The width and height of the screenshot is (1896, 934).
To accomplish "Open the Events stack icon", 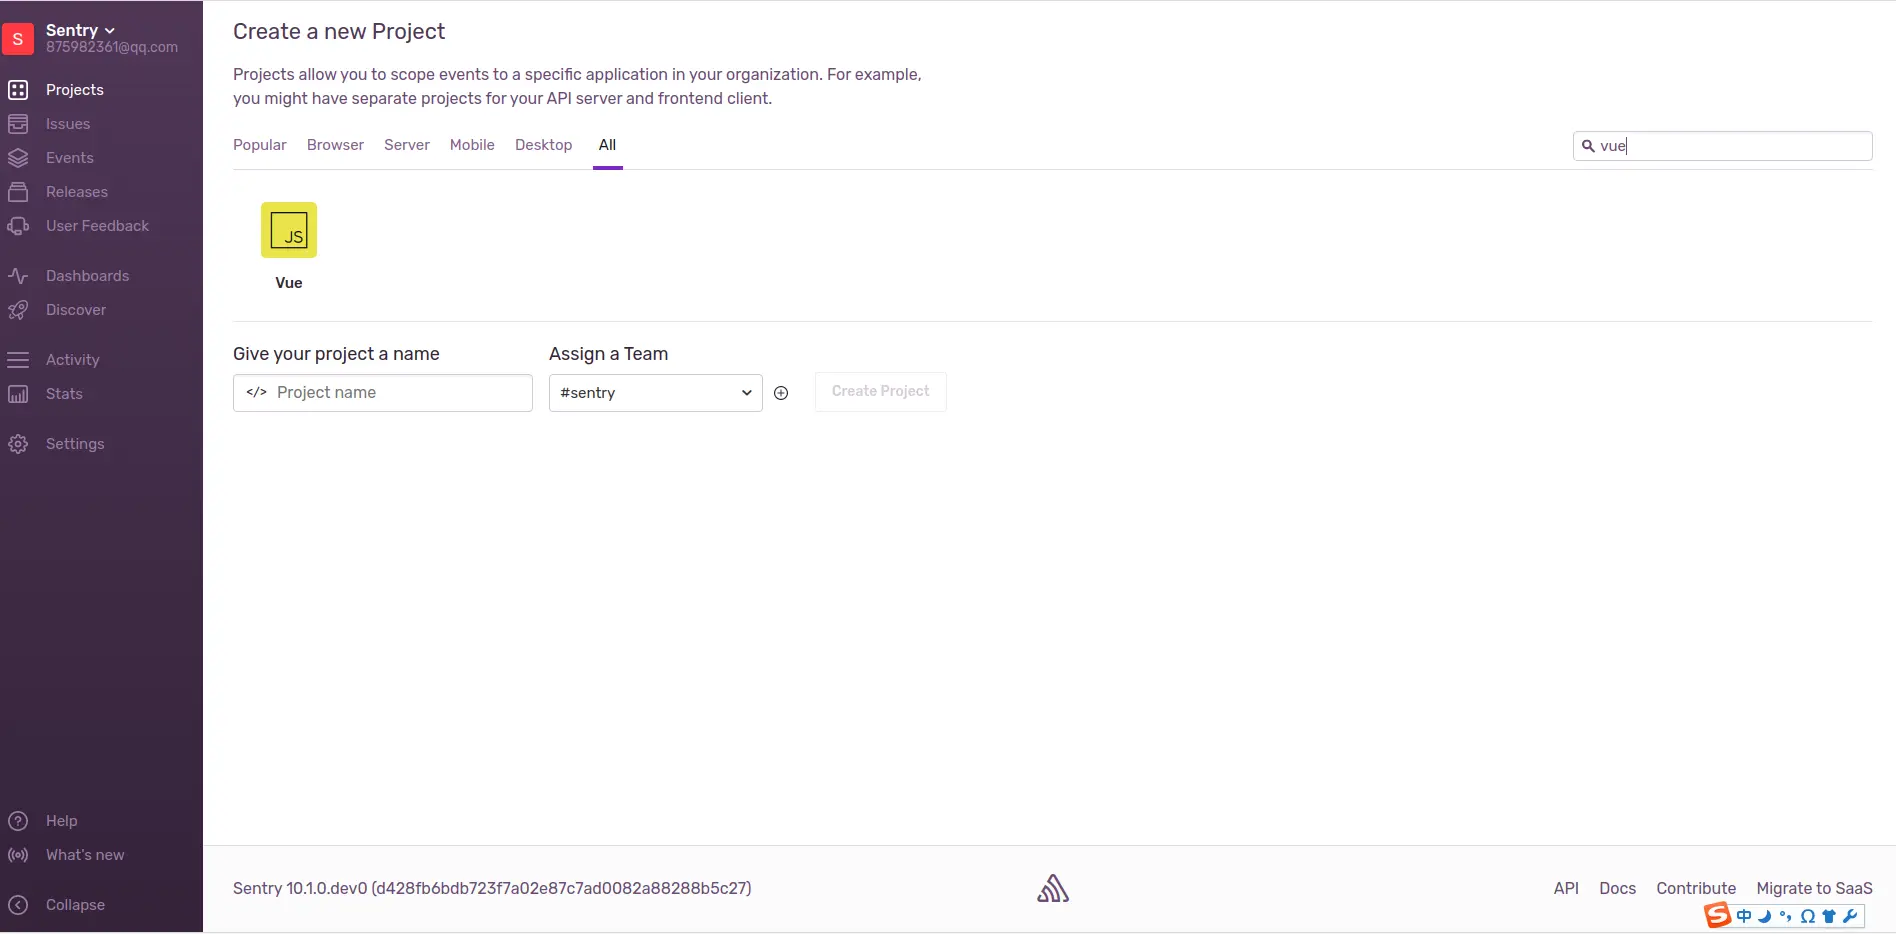I will pos(18,158).
